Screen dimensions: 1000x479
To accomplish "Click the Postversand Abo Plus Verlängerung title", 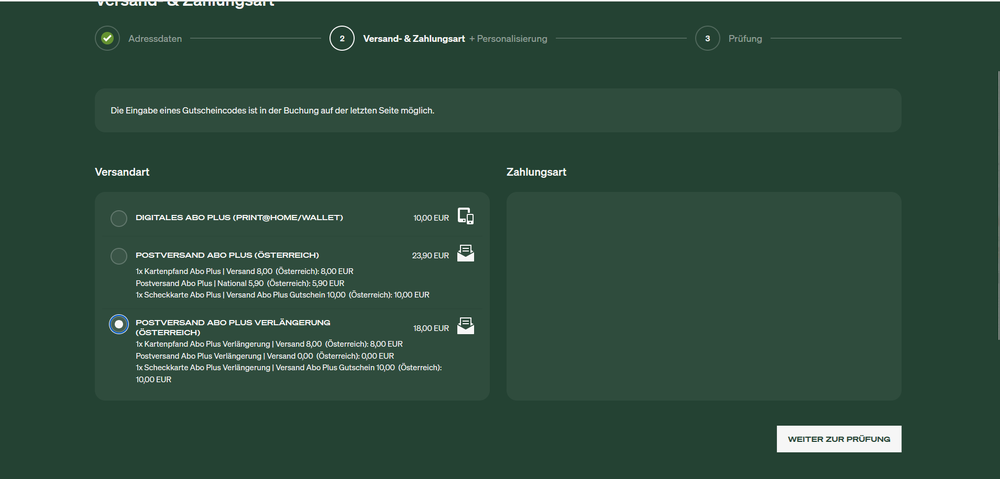I will [x=233, y=327].
